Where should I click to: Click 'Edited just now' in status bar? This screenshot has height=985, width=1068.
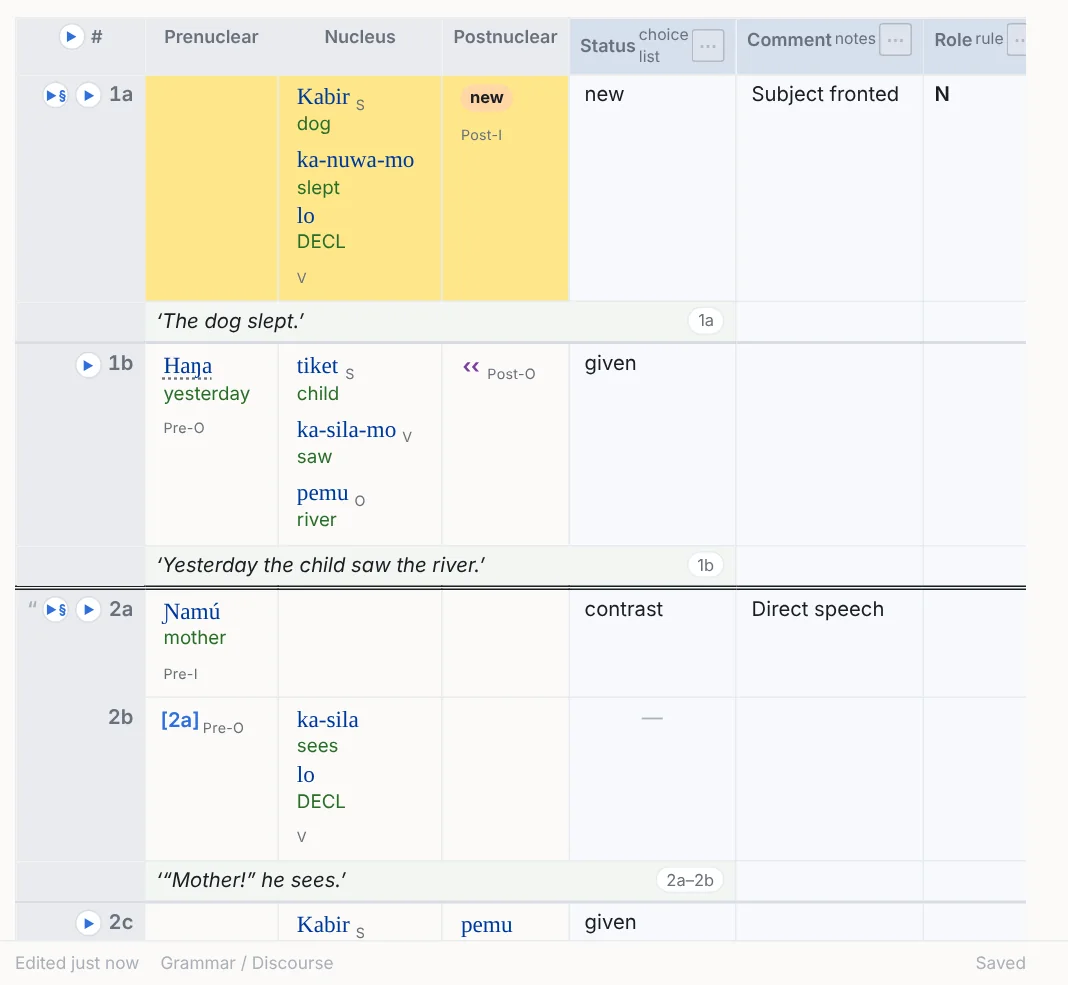click(77, 963)
